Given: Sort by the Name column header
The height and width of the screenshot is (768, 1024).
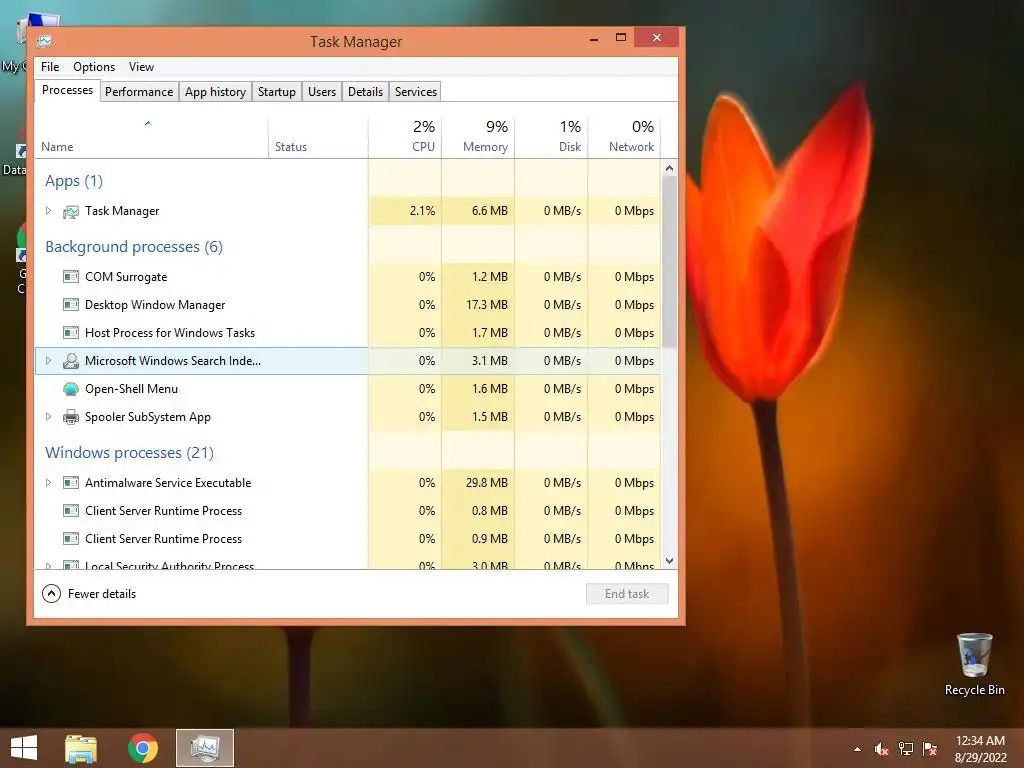Looking at the screenshot, I should (x=152, y=137).
